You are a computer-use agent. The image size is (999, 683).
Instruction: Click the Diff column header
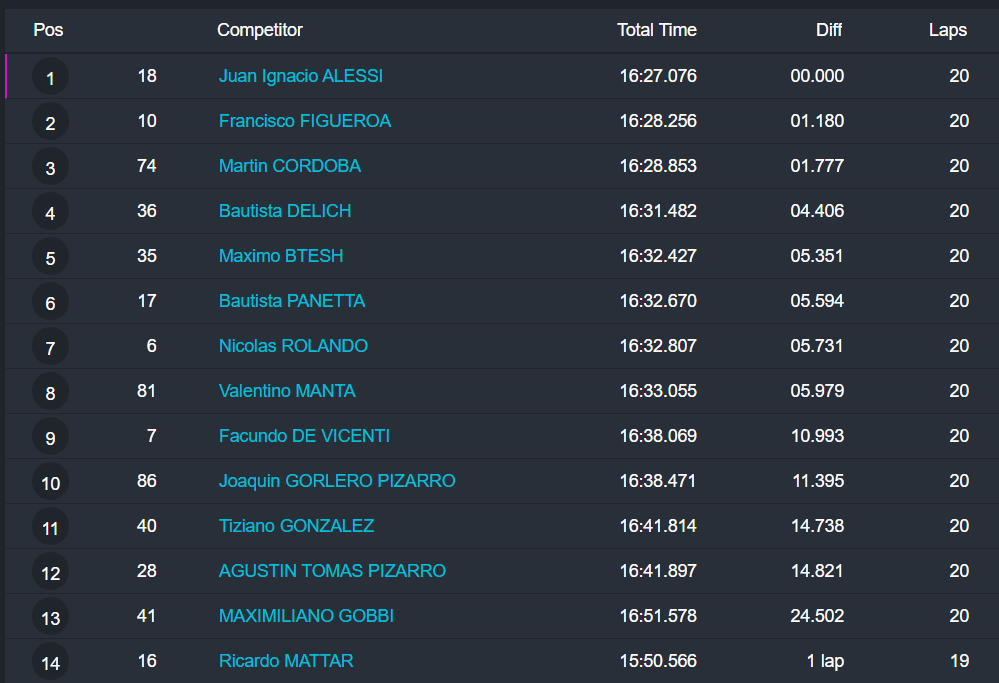pyautogui.click(x=828, y=30)
